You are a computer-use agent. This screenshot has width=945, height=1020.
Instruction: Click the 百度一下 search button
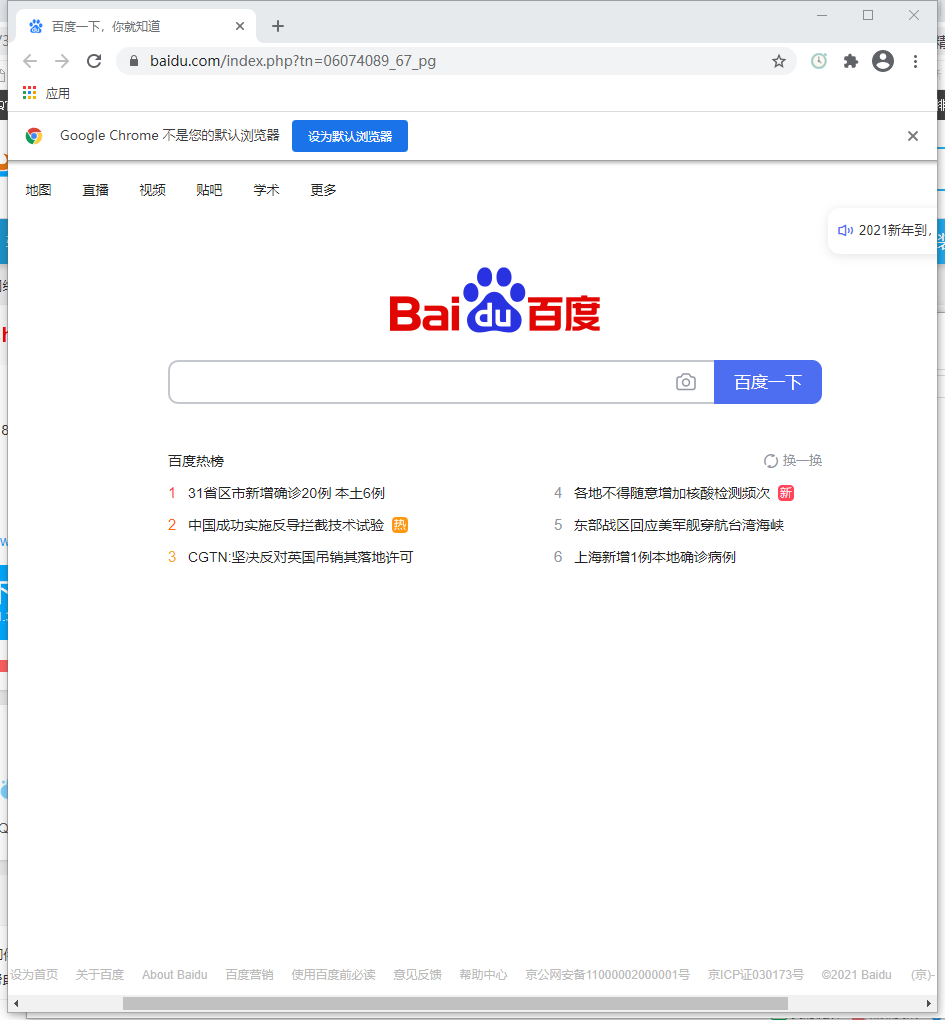coord(767,382)
